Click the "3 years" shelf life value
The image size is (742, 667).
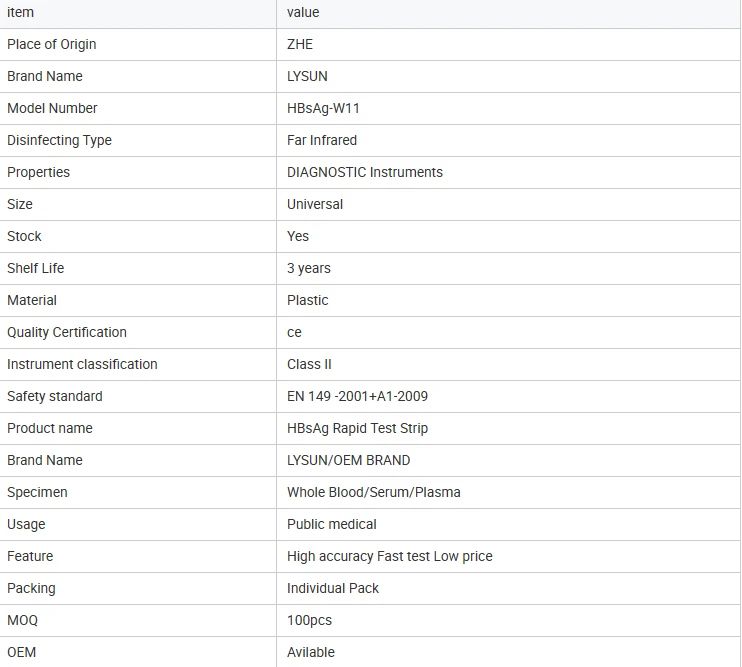(309, 268)
